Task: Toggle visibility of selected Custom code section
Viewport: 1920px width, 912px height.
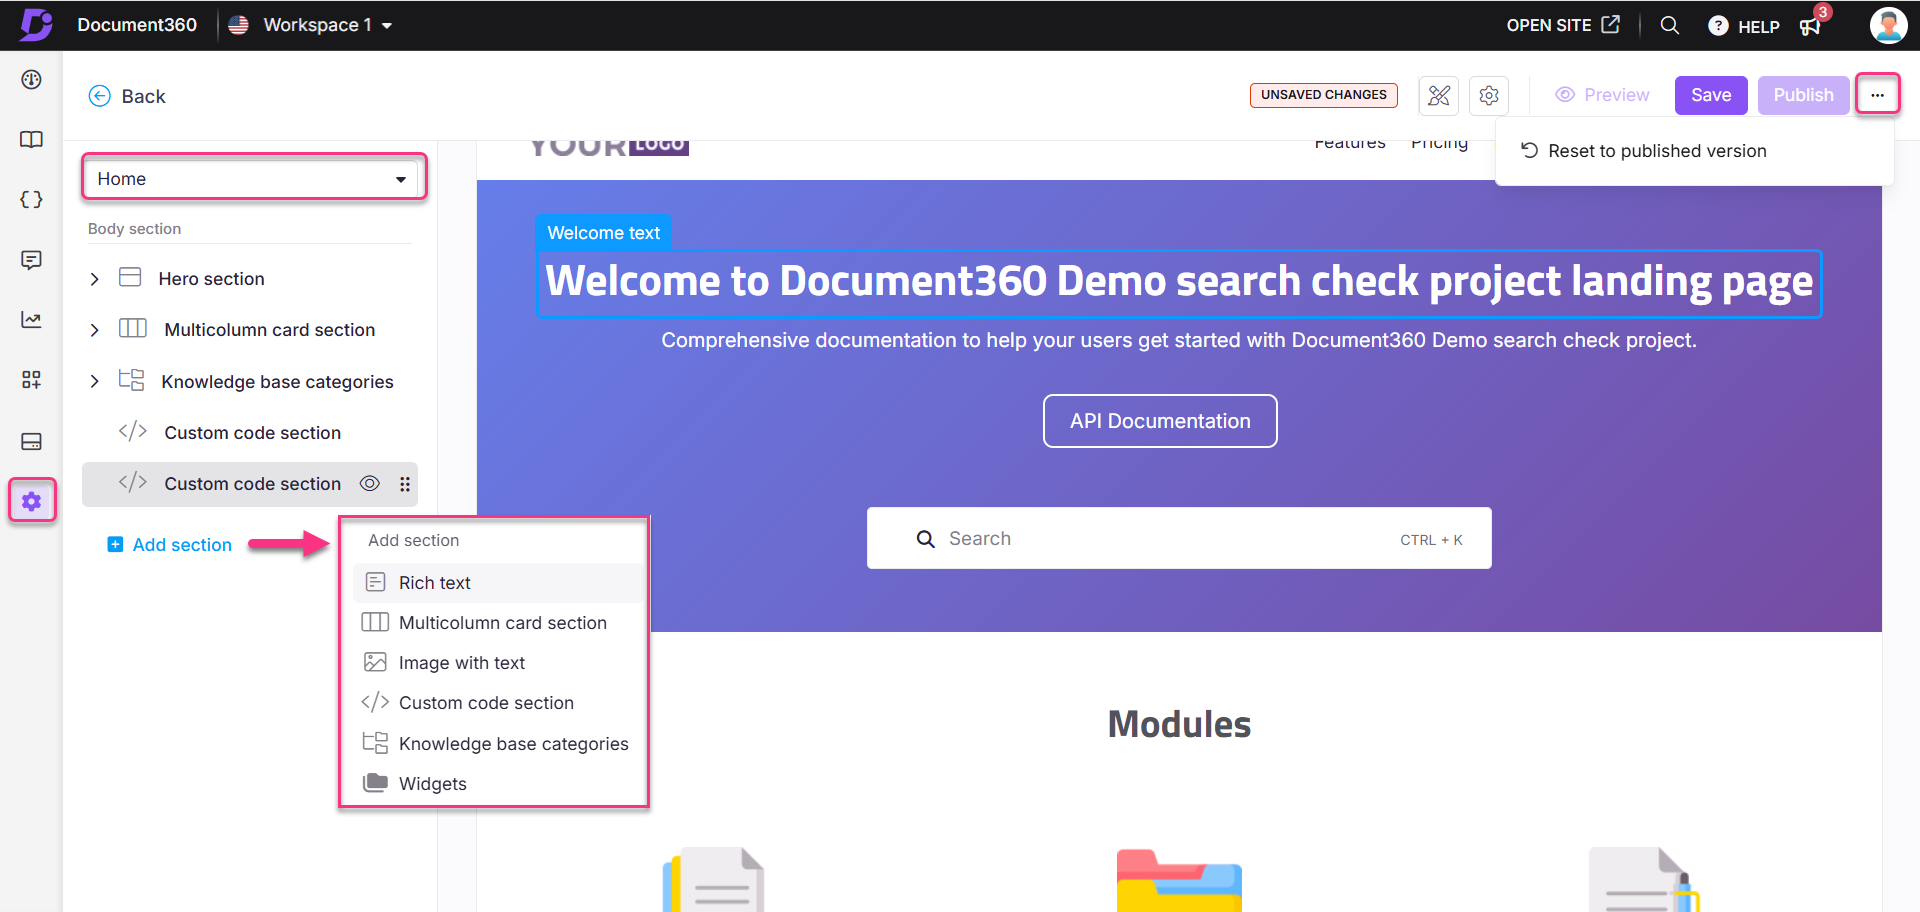Action: click(369, 484)
